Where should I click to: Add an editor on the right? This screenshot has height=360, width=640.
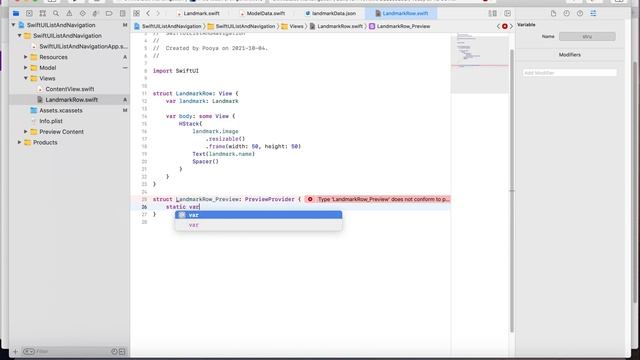[507, 13]
